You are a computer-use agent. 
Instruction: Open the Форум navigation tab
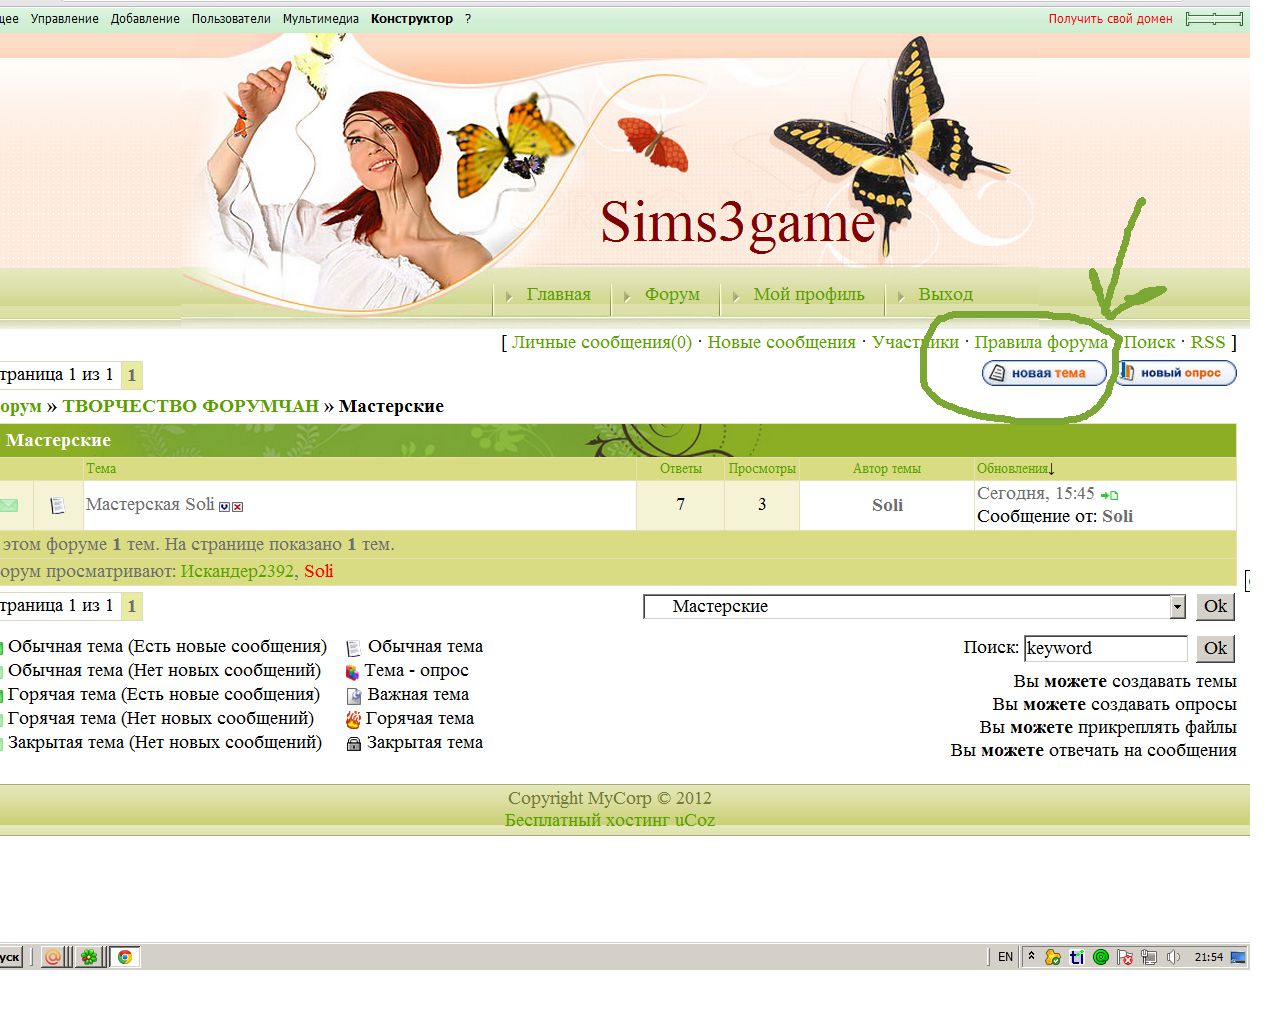pos(672,294)
